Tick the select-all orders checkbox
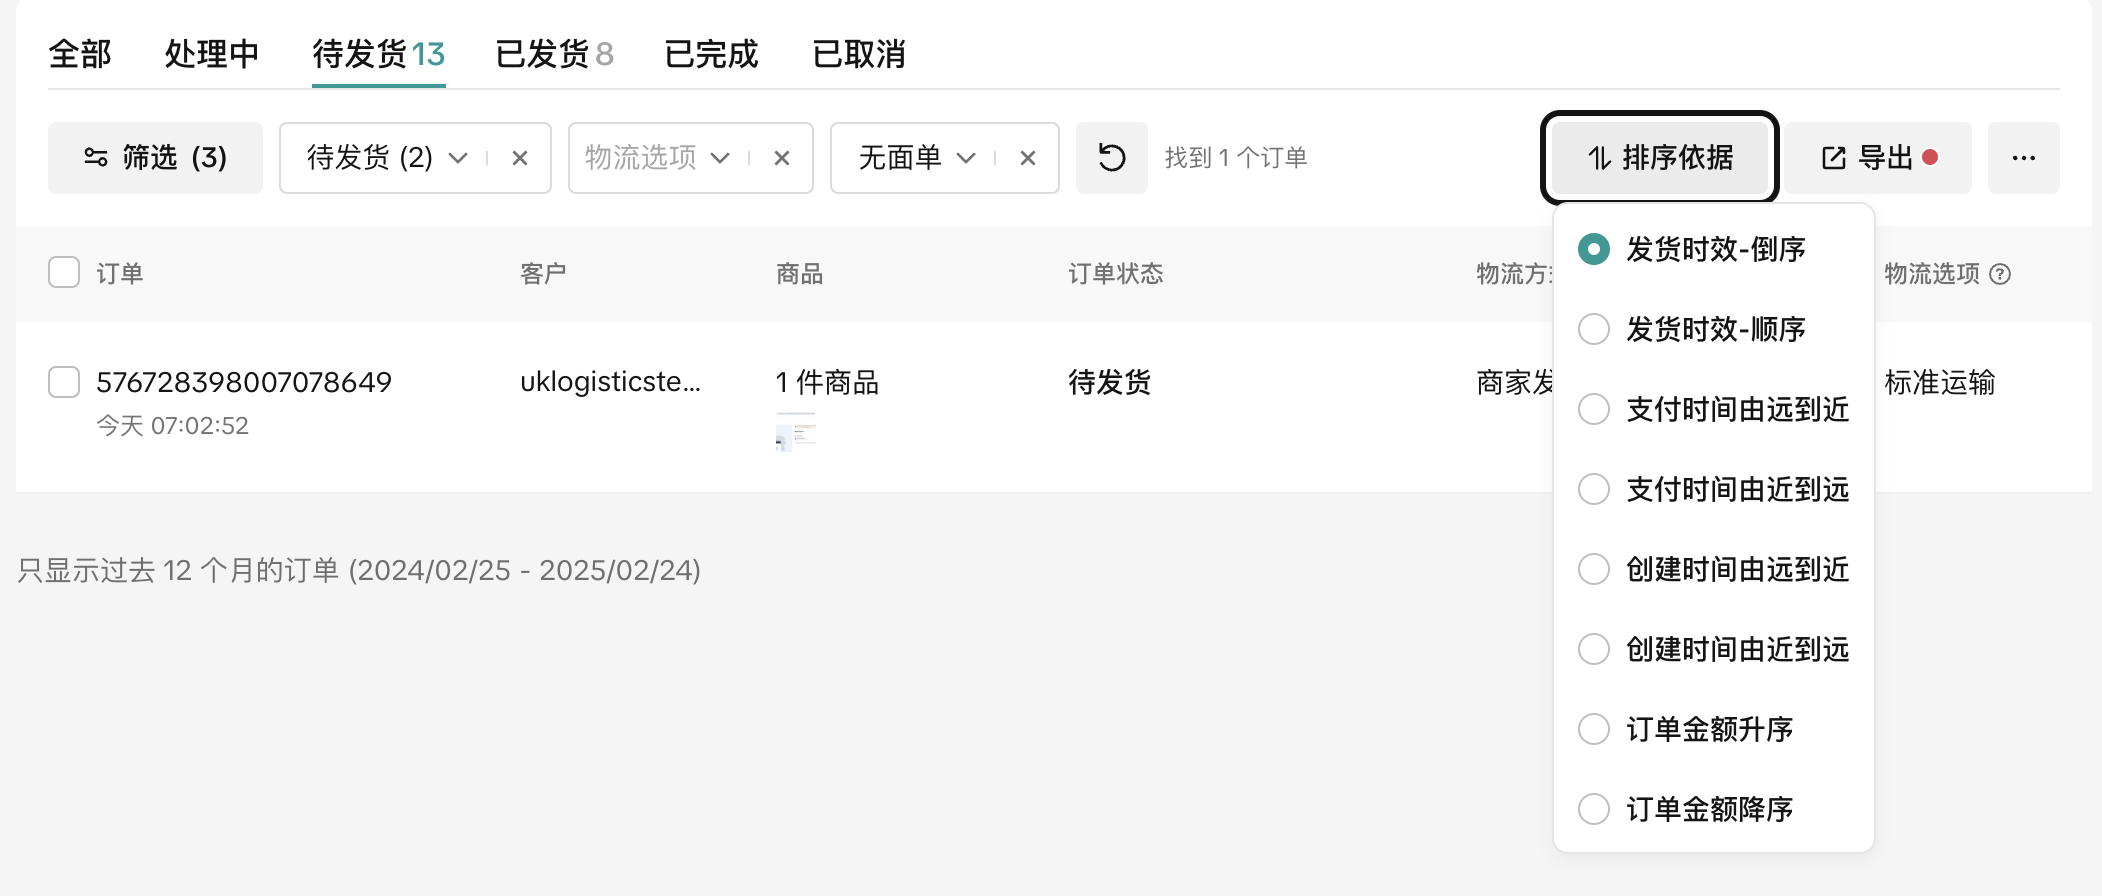Screen dimensions: 2102x896 click(64, 273)
